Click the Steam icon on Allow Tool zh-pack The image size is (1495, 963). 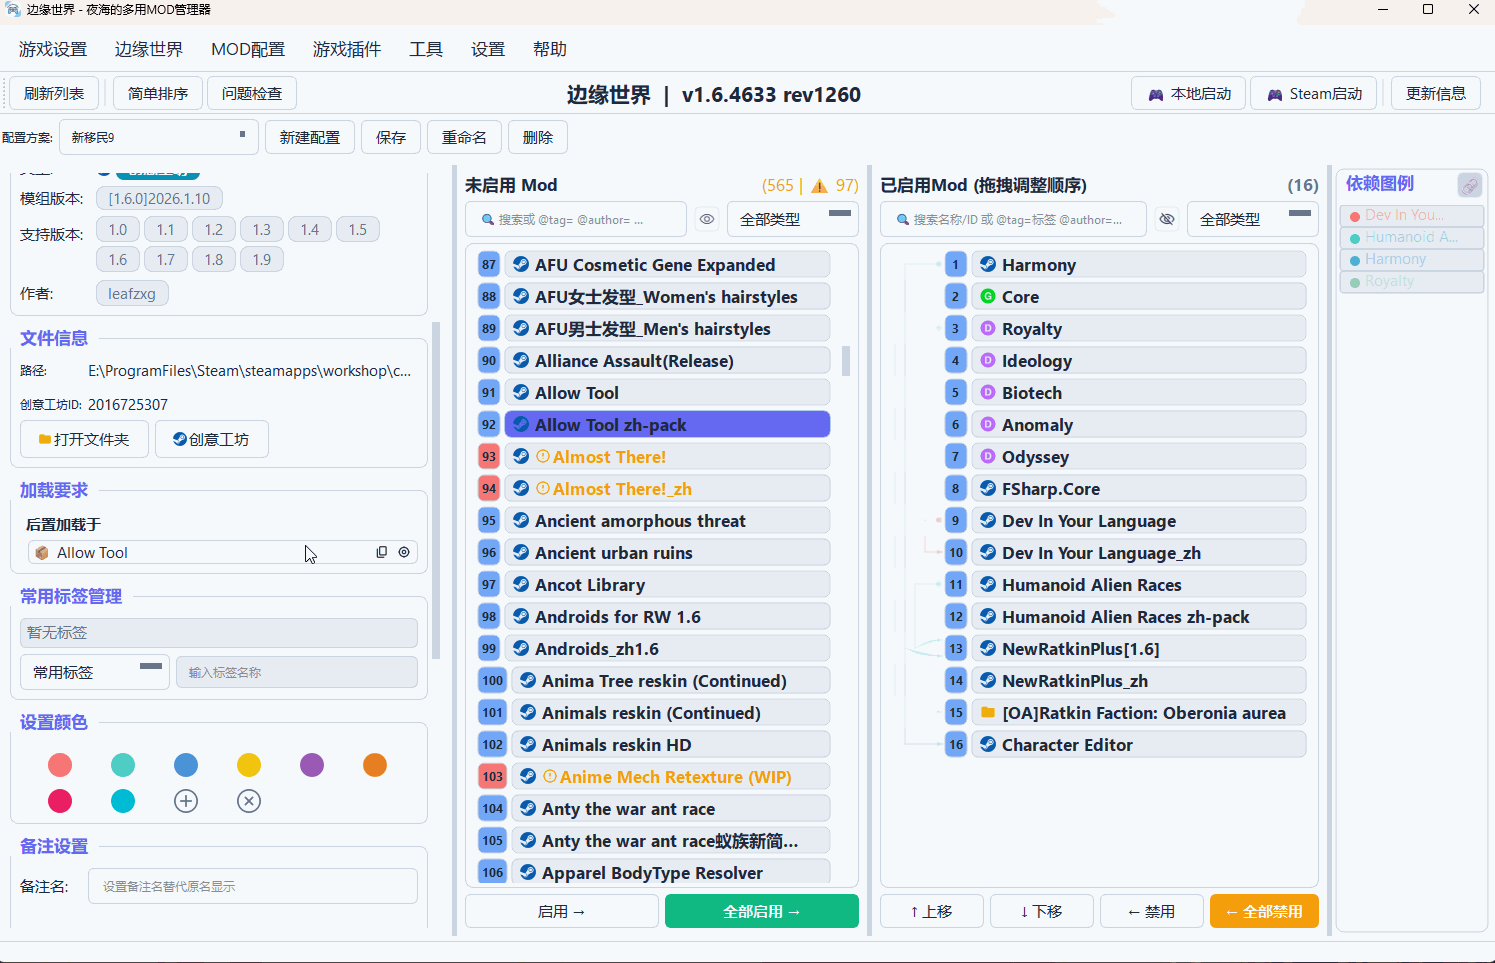click(521, 425)
